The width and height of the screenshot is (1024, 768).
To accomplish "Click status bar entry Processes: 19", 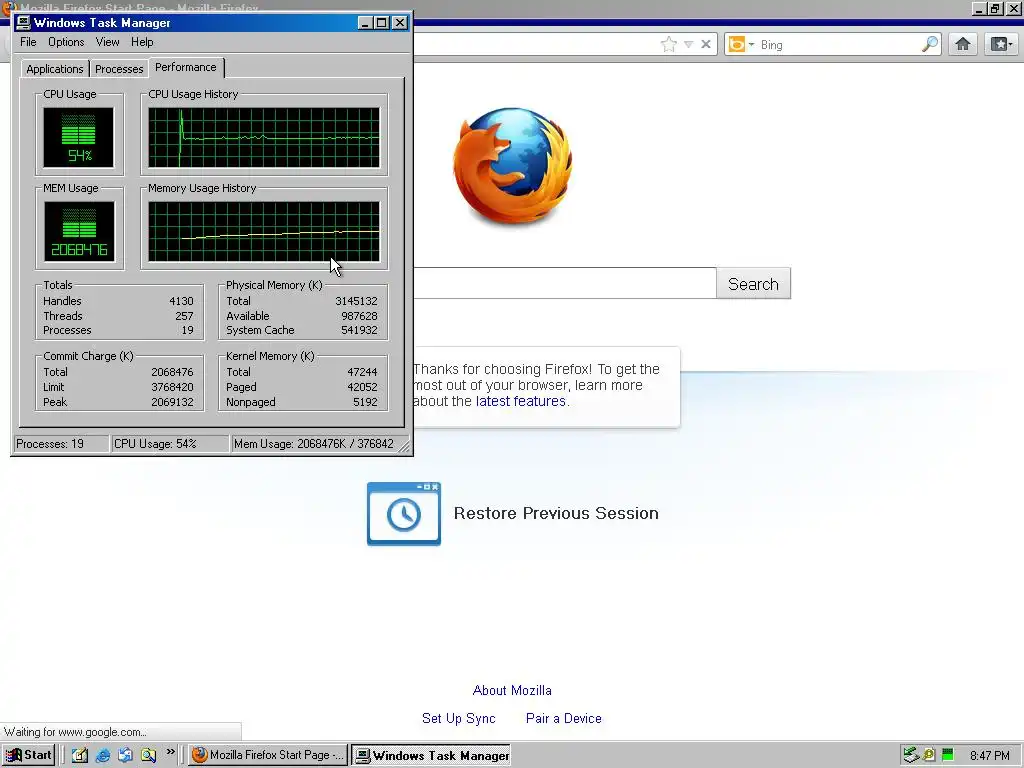I will pyautogui.click(x=61, y=444).
